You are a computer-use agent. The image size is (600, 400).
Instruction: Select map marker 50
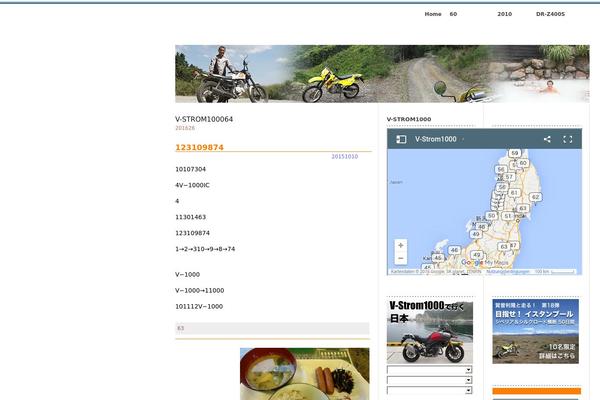point(492,216)
